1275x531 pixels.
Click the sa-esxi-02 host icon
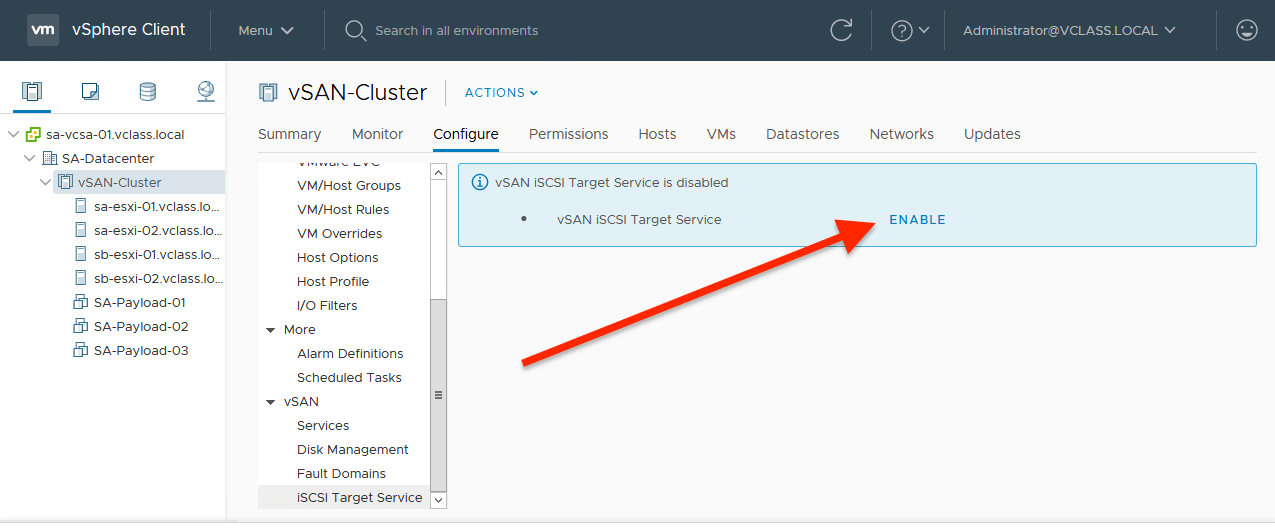coord(82,230)
